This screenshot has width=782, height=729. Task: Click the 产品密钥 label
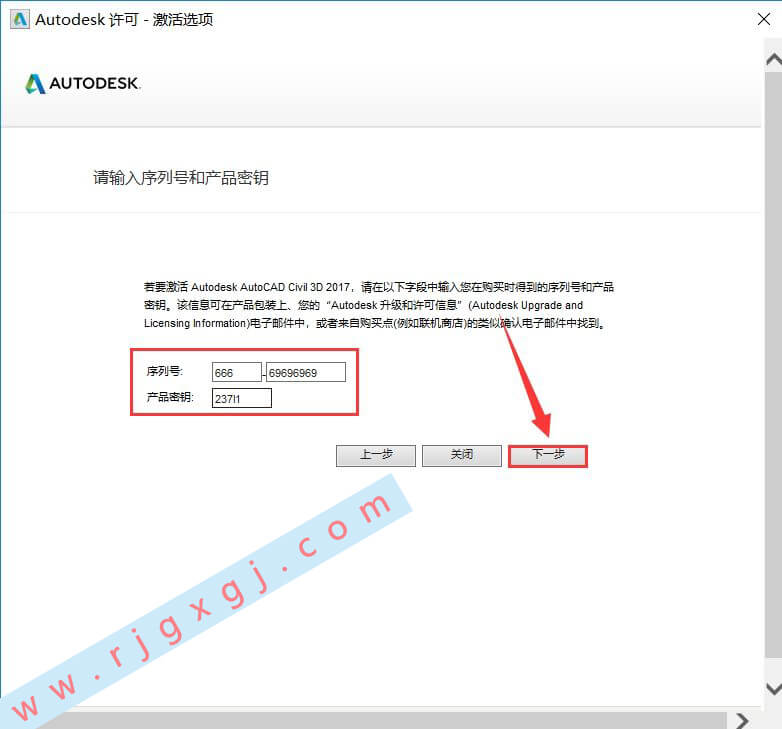tap(170, 397)
